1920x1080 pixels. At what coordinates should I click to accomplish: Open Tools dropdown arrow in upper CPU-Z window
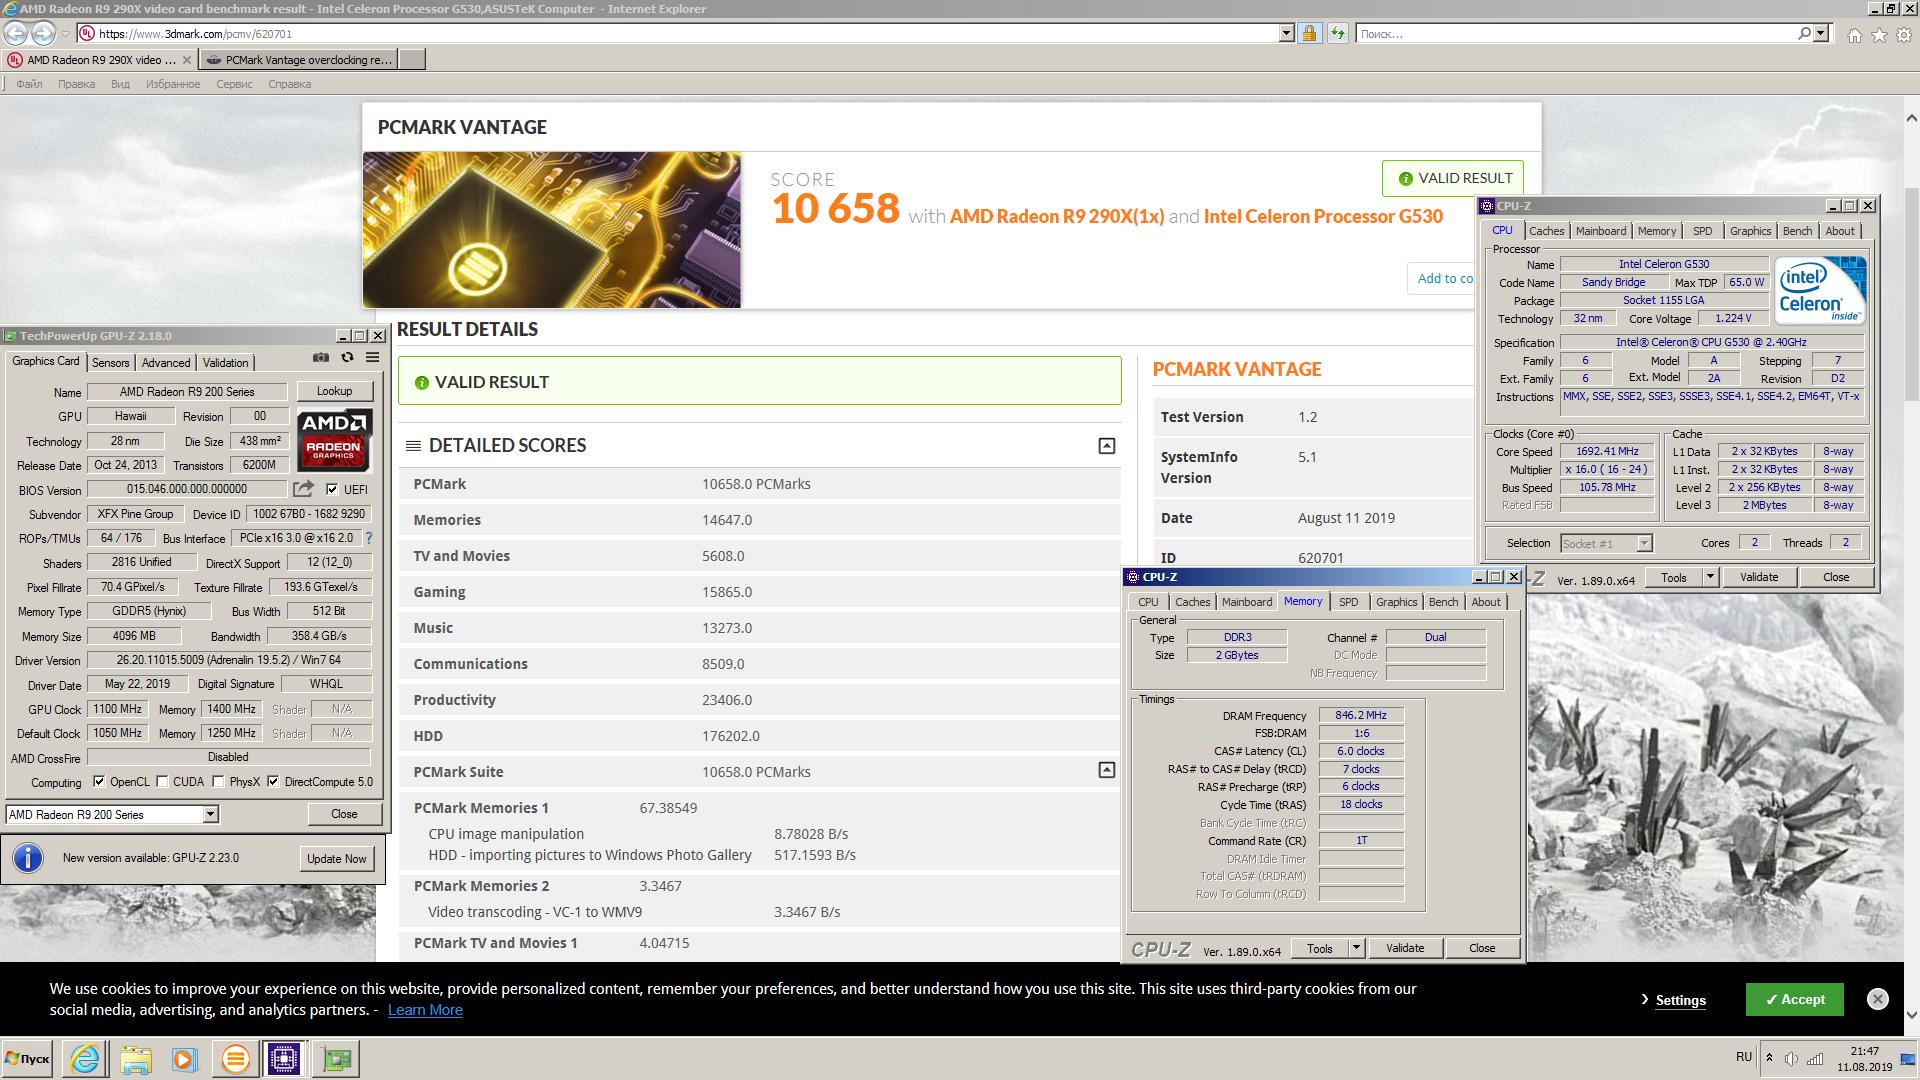click(x=1710, y=577)
